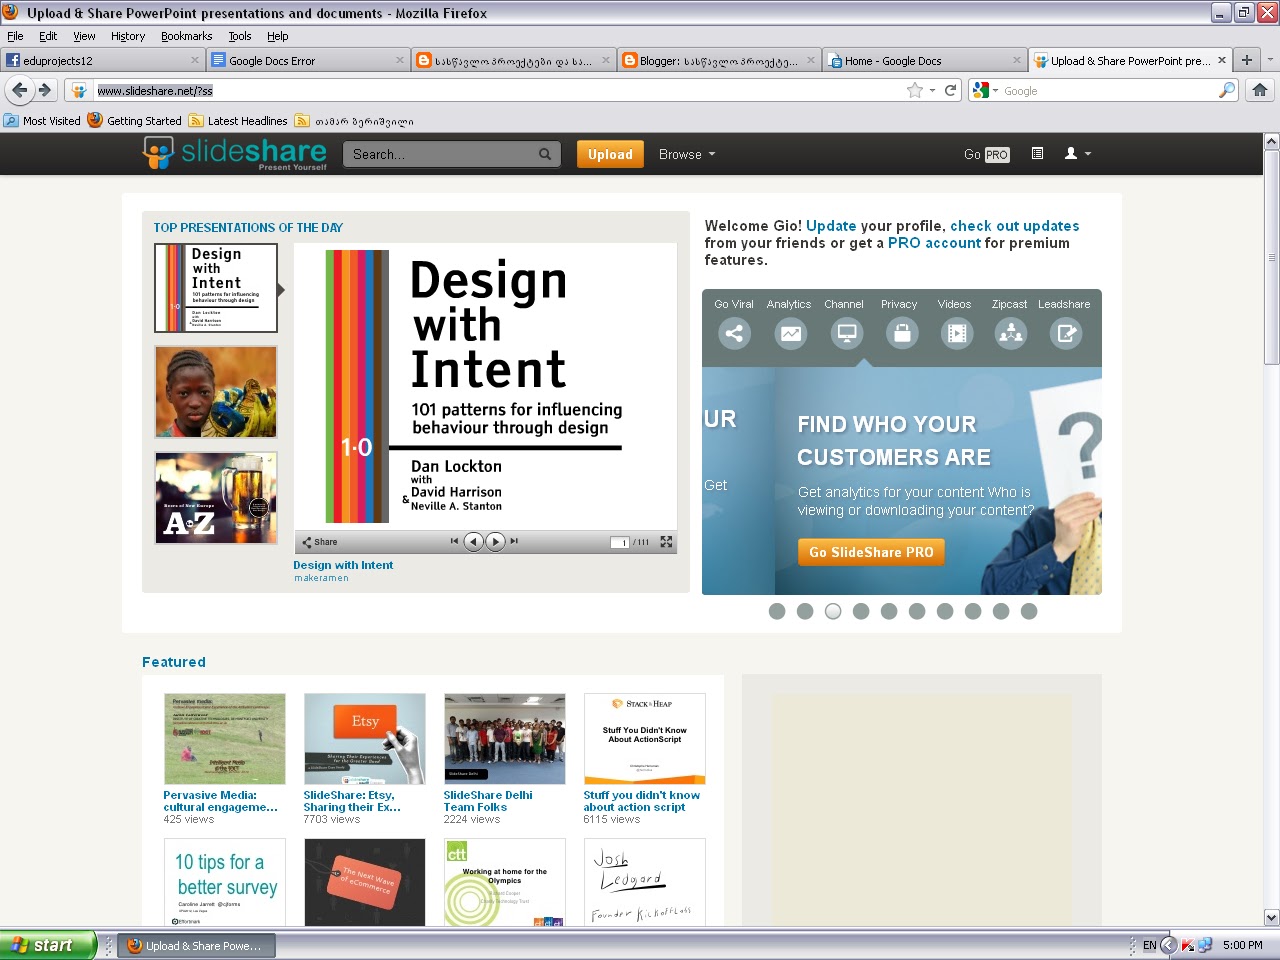
Task: Click the Videos film icon
Action: [x=957, y=334]
